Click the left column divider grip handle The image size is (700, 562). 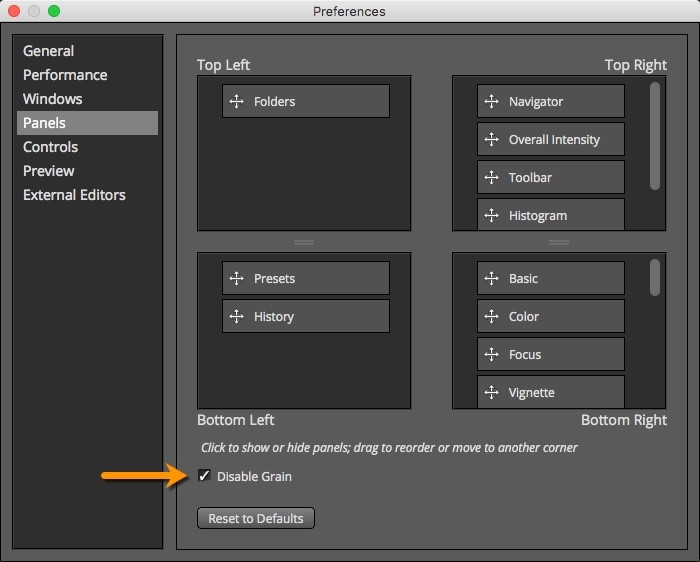tap(304, 242)
